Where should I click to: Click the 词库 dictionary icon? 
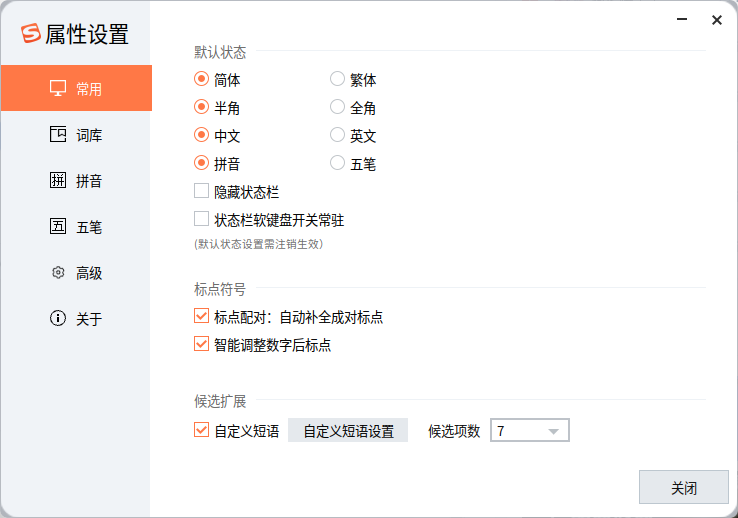pos(58,134)
